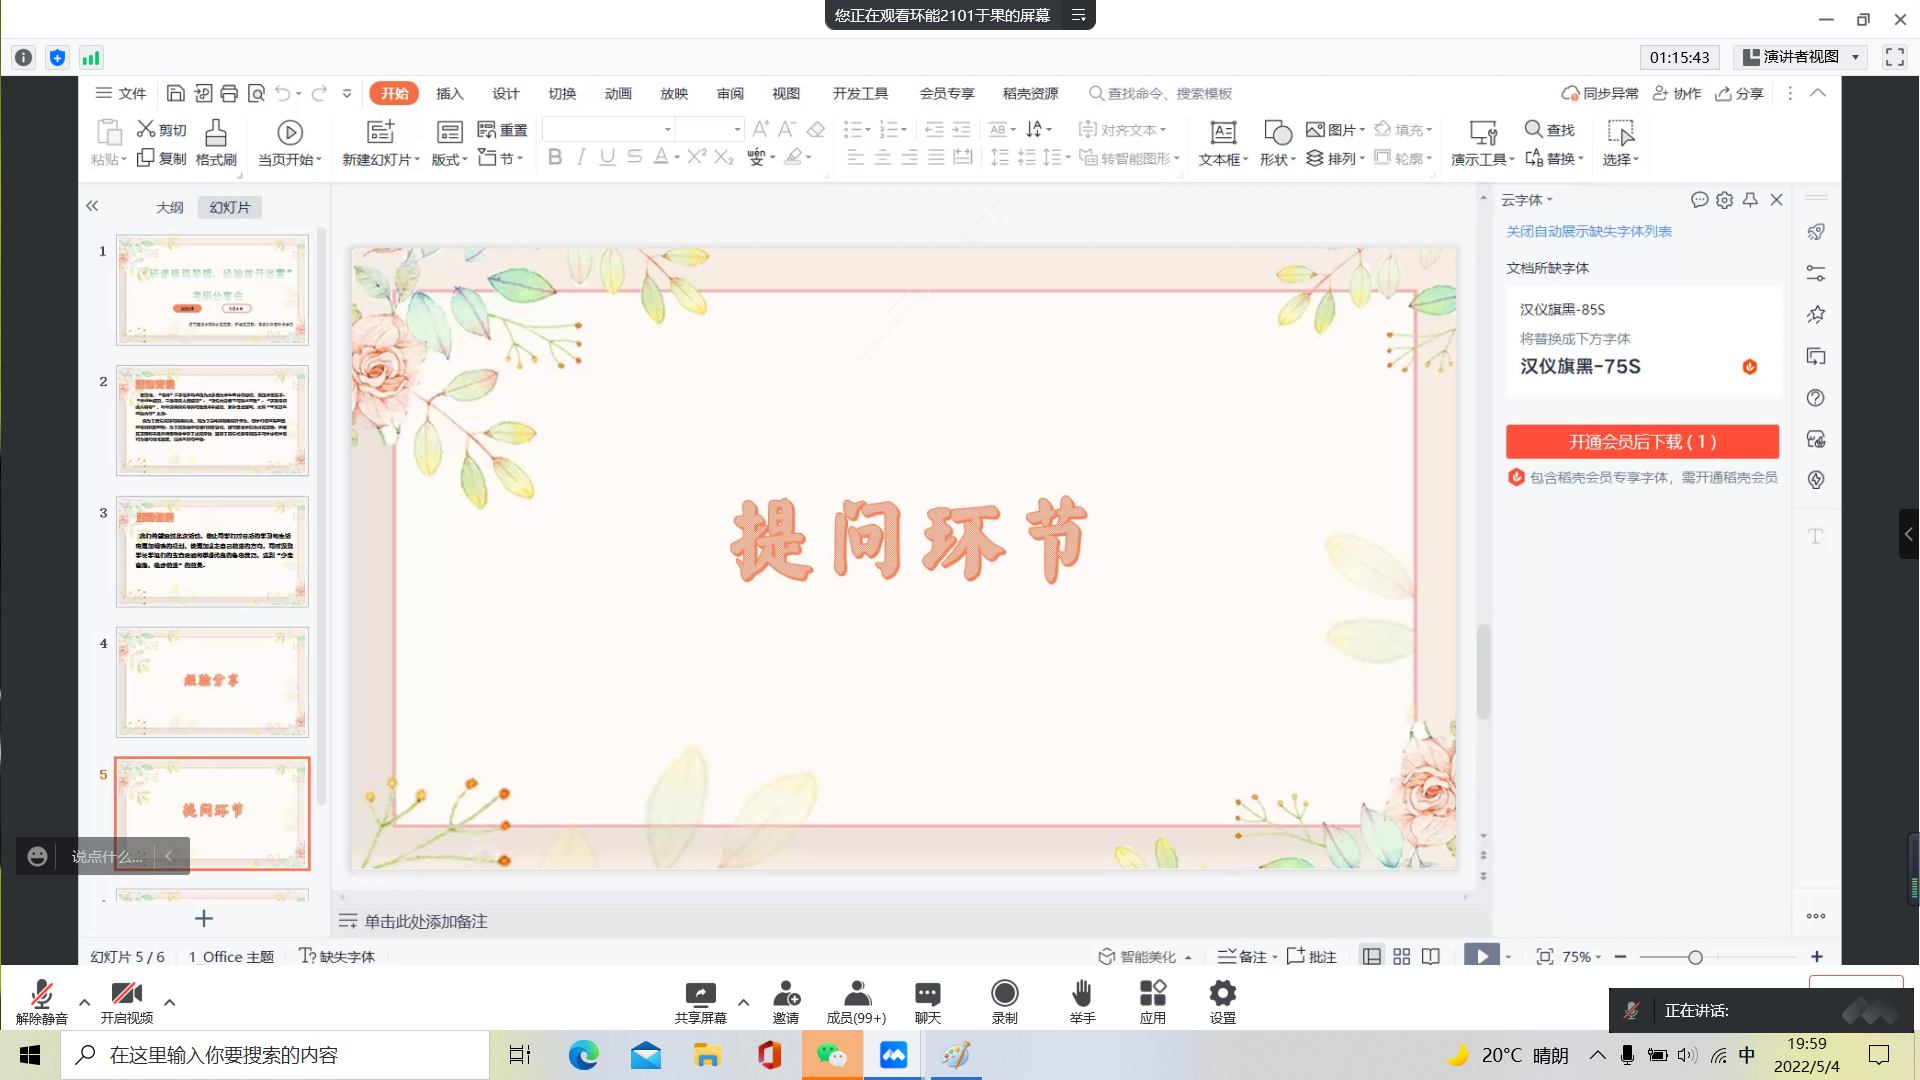
Task: Click the Presentation Tools (演示工具) icon
Action: (1482, 133)
